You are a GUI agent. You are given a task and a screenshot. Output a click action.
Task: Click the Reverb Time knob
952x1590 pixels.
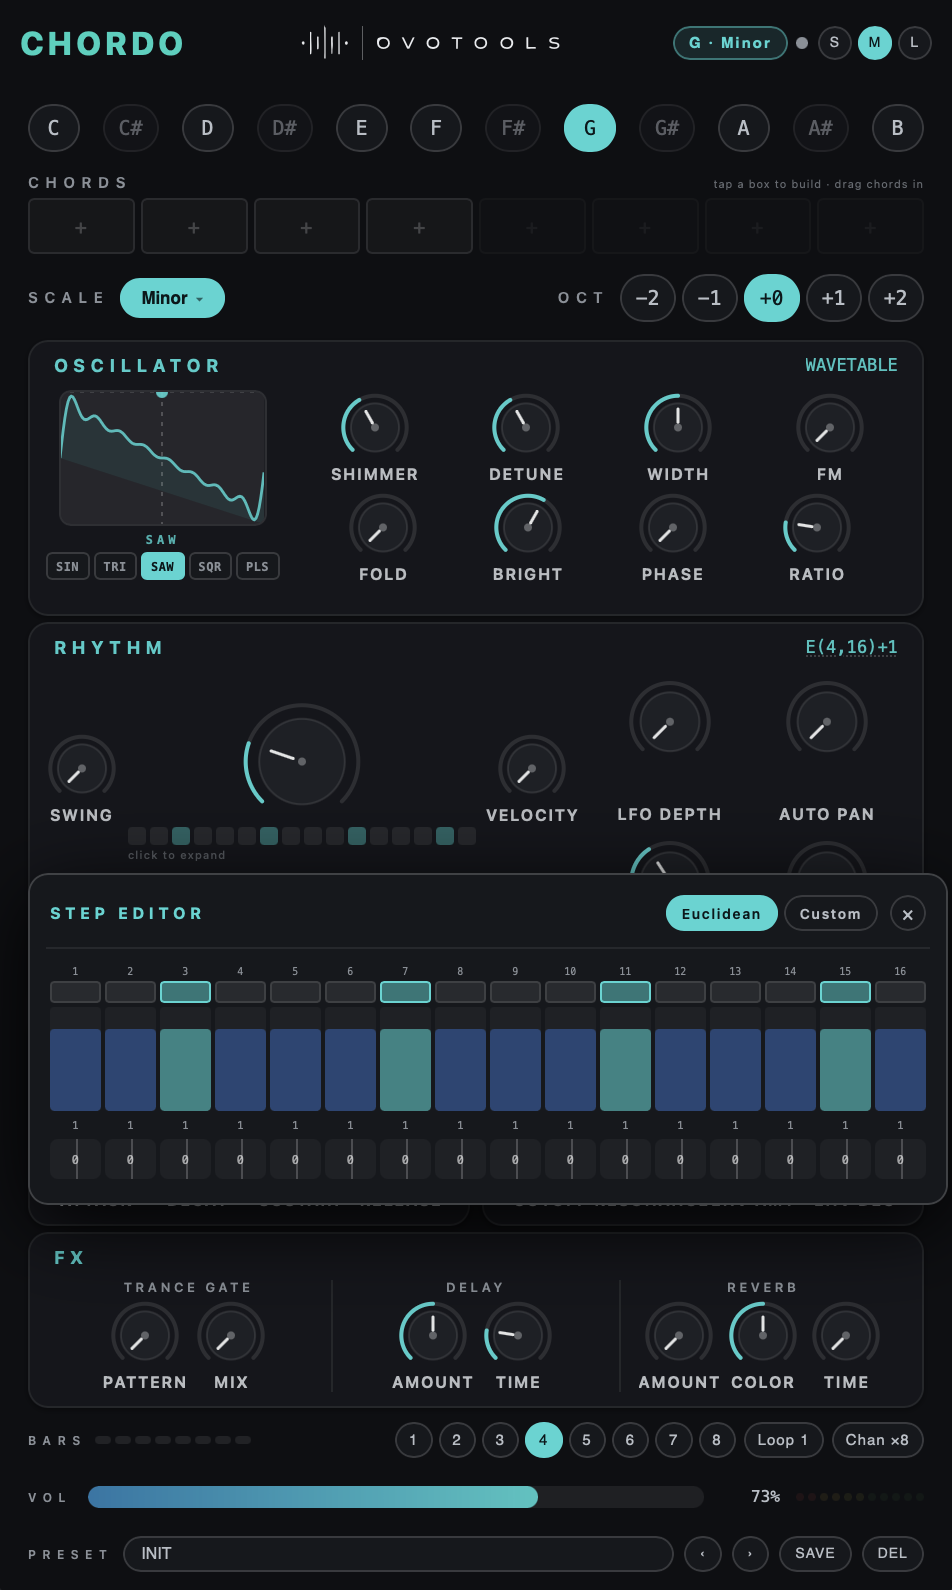[x=846, y=1336]
